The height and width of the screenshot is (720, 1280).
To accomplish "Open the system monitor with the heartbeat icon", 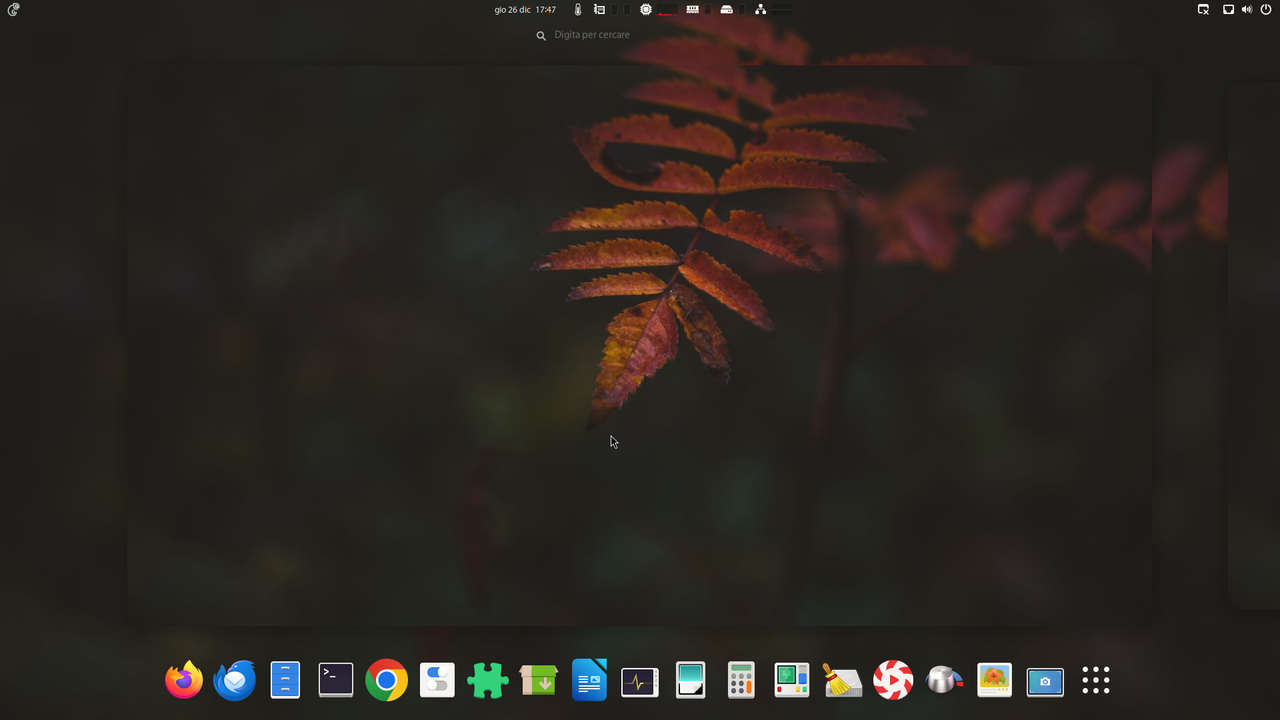I will [639, 680].
